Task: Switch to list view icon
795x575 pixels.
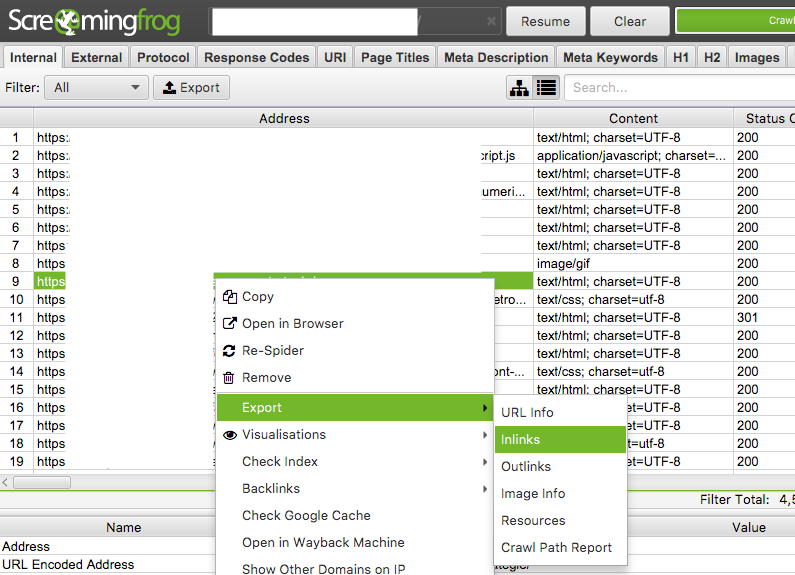Action: tap(545, 88)
